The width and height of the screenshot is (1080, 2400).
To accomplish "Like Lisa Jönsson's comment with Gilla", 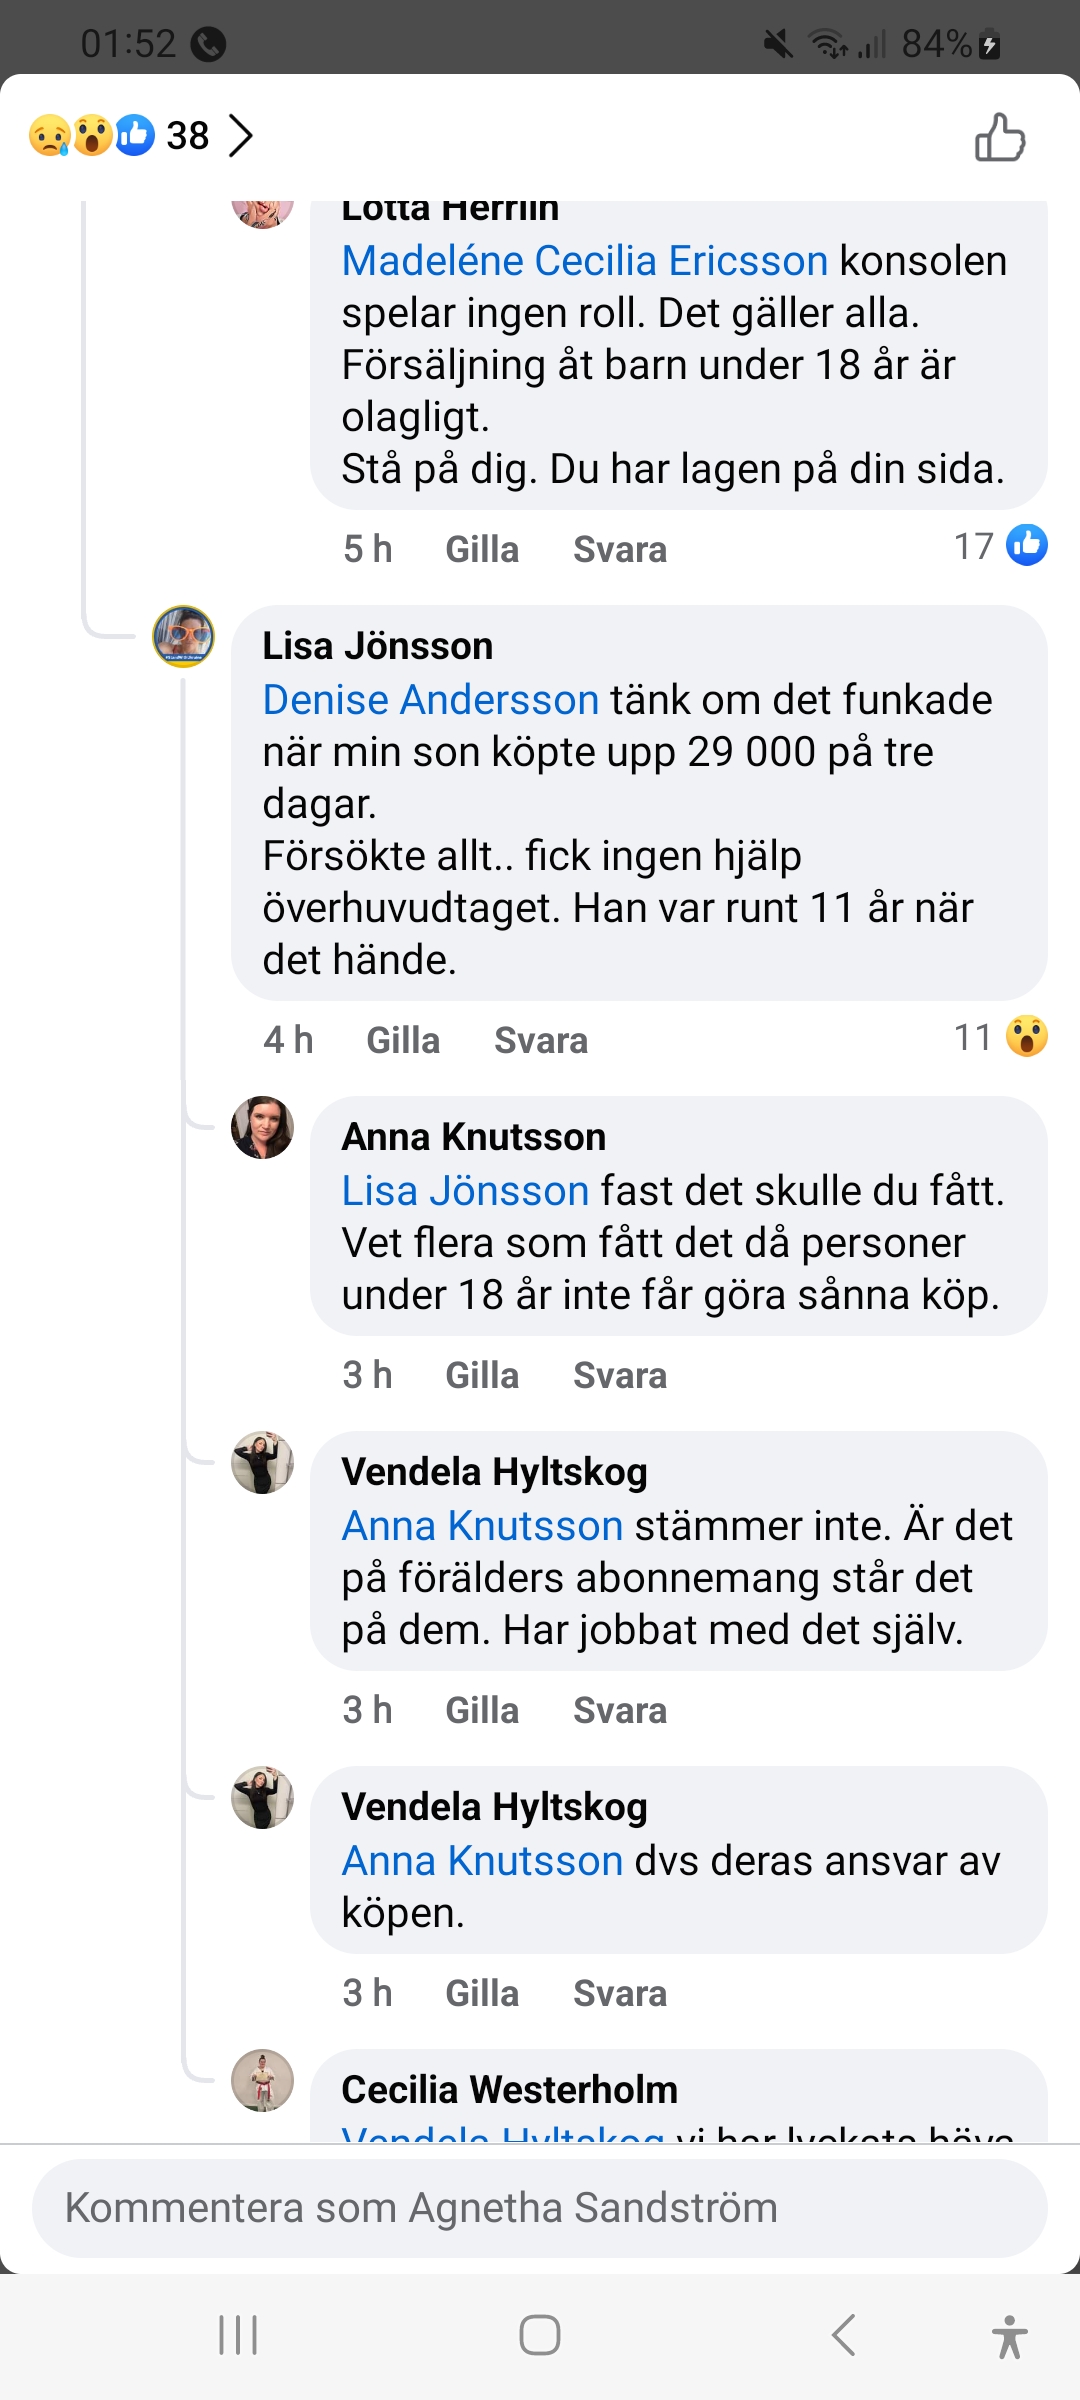I will coord(403,1041).
